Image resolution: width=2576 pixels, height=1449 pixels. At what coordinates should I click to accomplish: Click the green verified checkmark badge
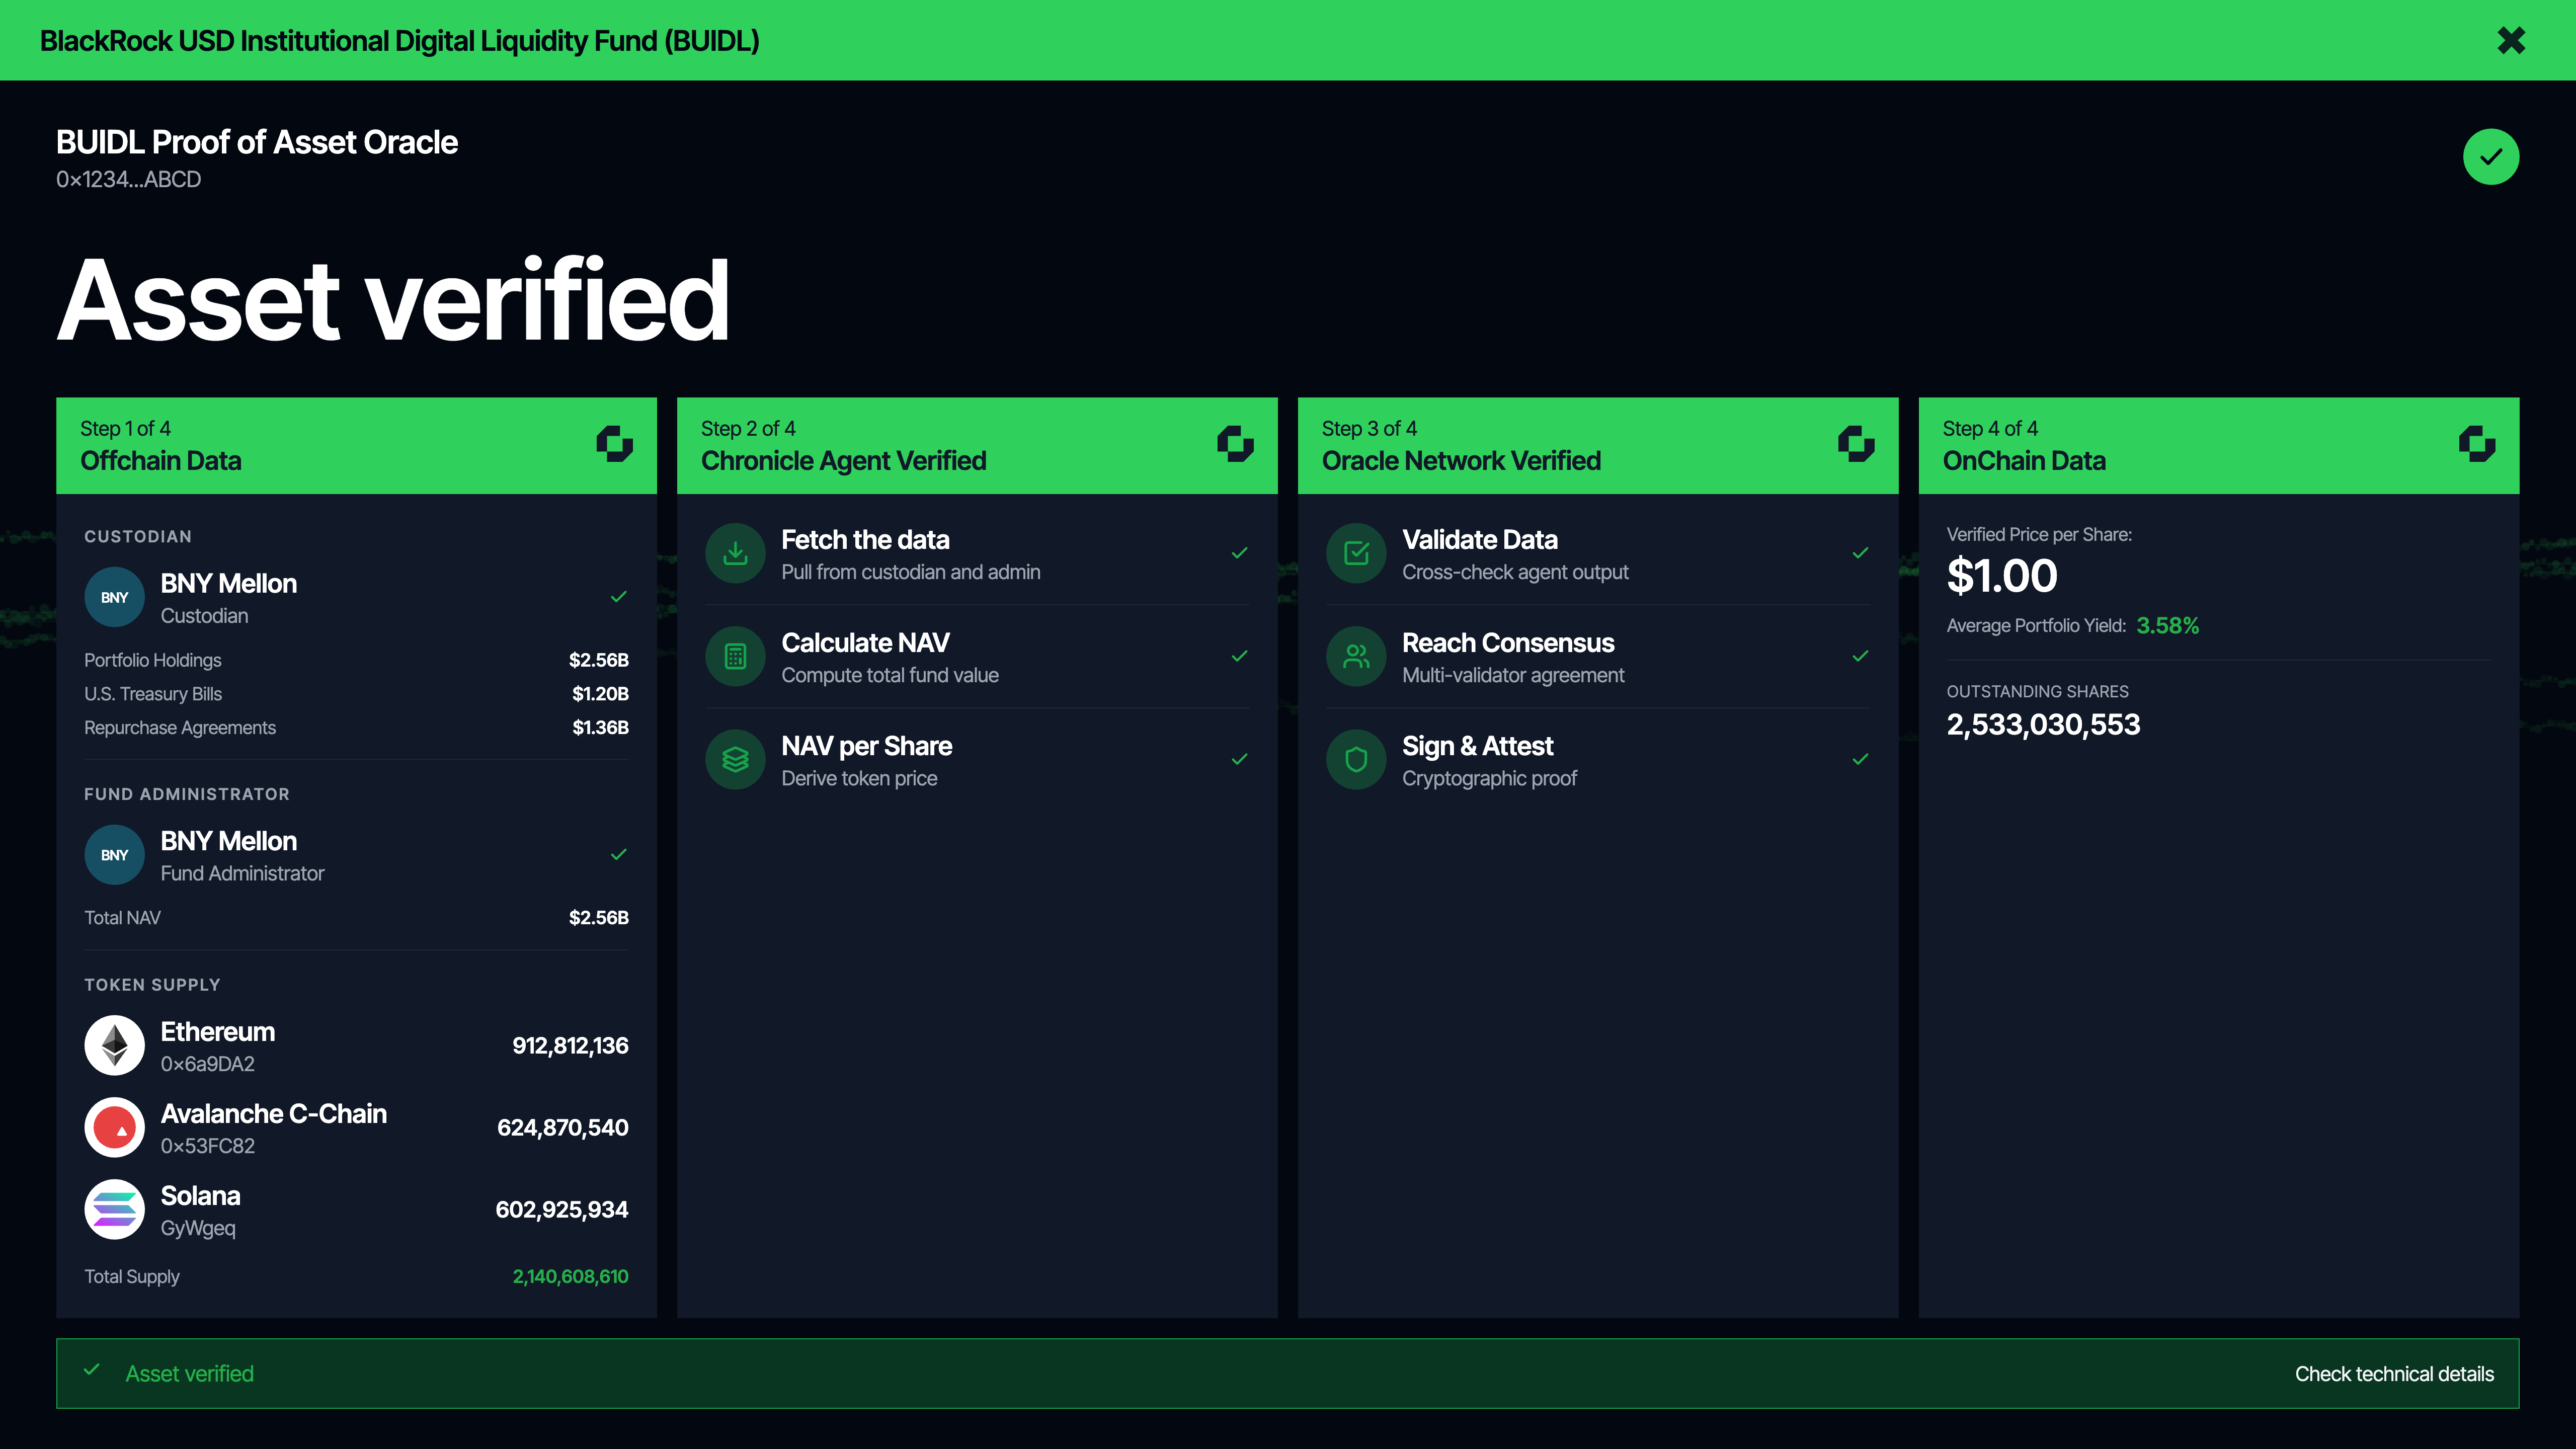click(x=2490, y=156)
